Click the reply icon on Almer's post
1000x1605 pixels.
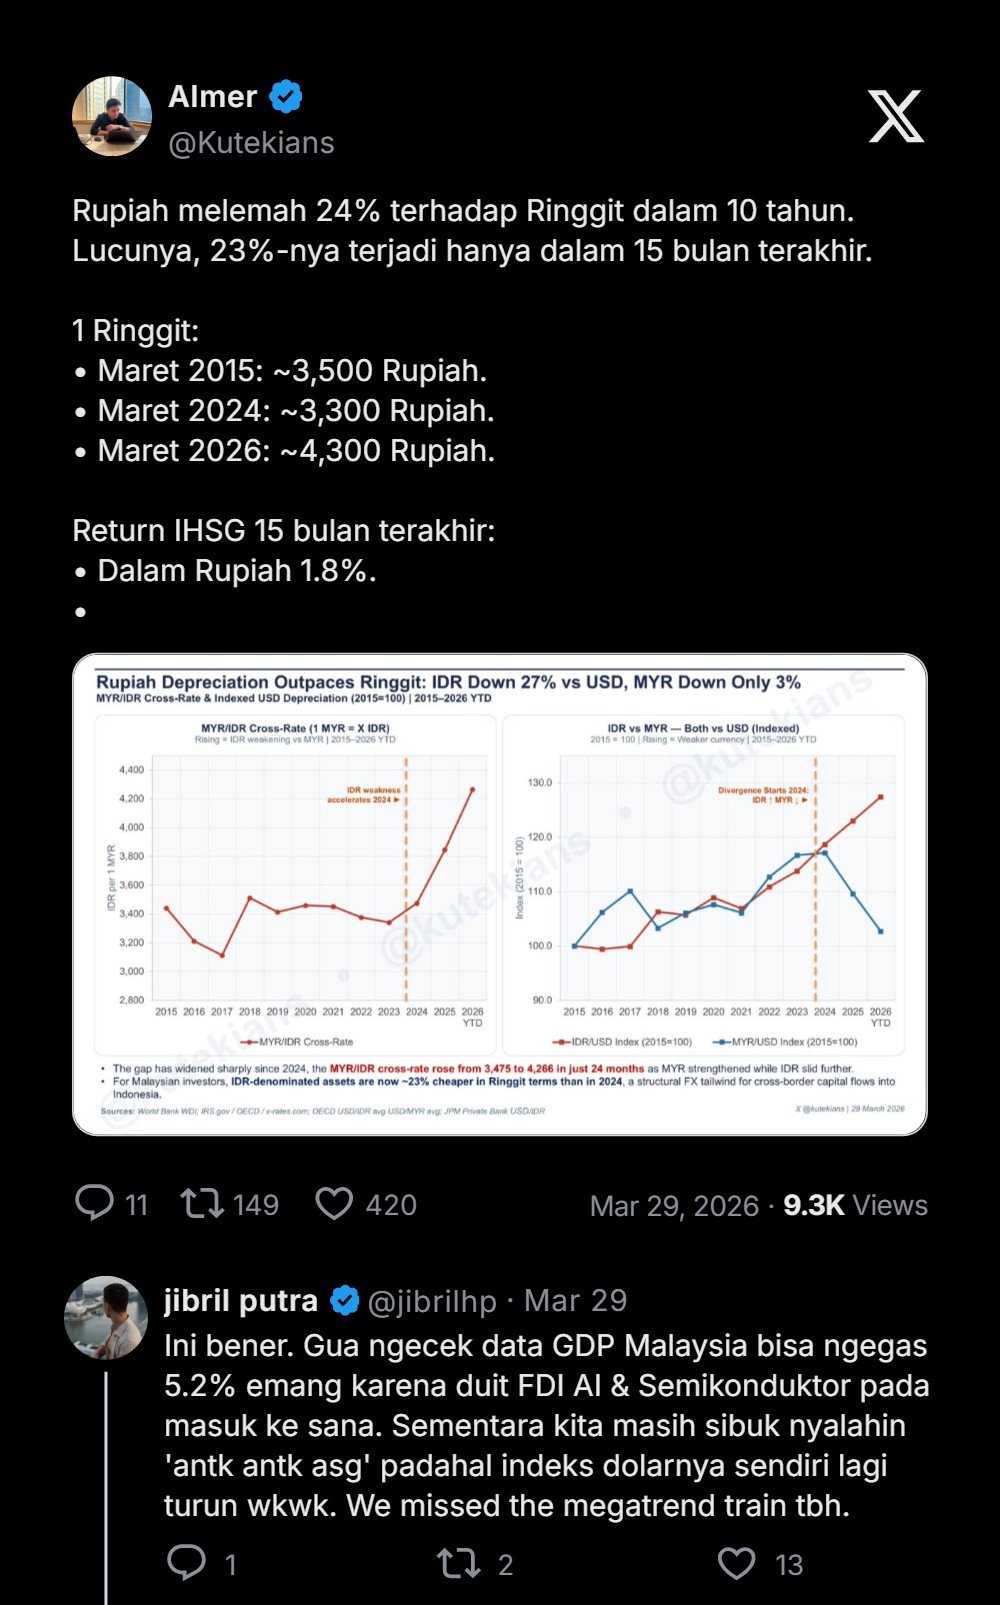tap(95, 1203)
